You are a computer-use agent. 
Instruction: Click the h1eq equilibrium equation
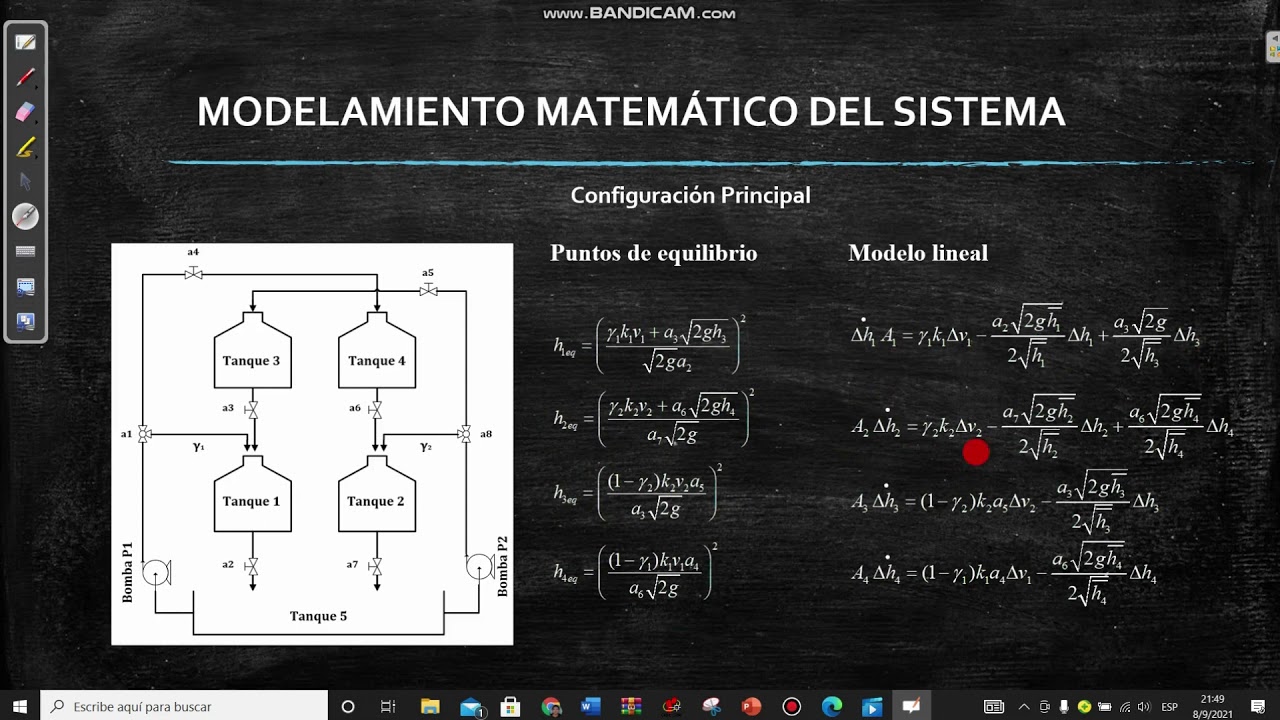click(650, 345)
